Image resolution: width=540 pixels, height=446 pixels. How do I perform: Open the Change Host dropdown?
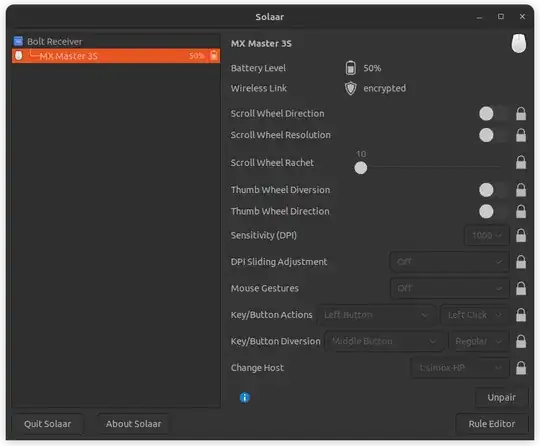click(460, 368)
